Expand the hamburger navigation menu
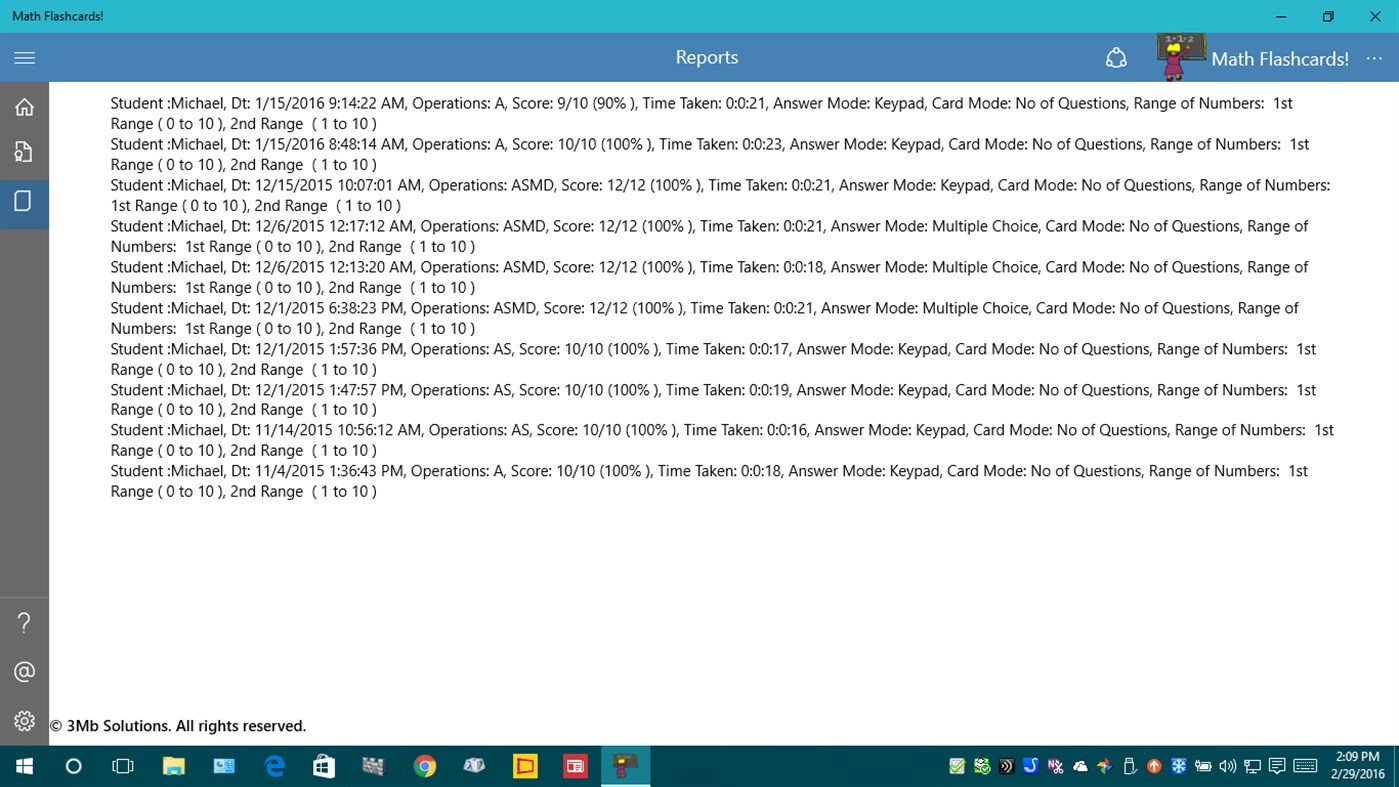 coord(24,57)
